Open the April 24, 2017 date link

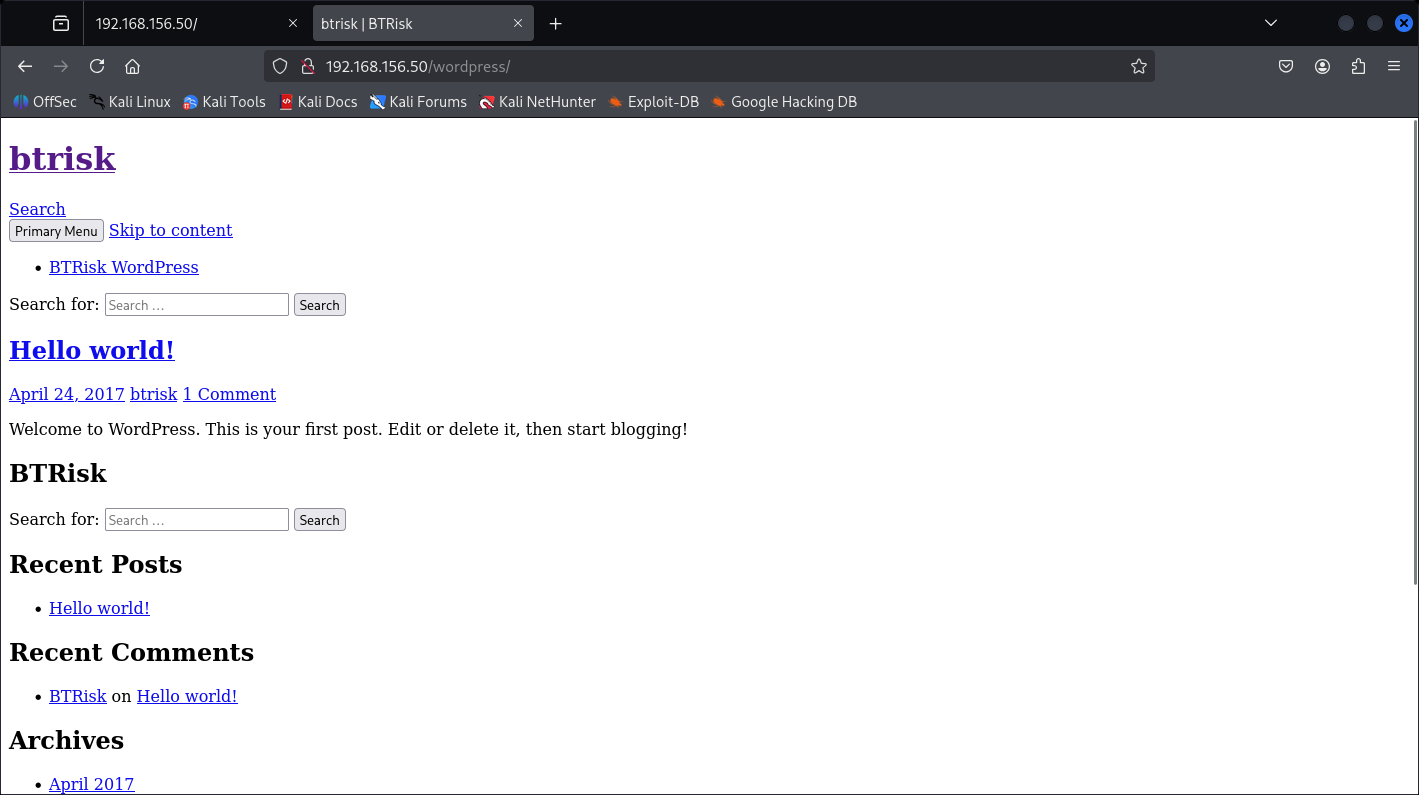tap(67, 394)
